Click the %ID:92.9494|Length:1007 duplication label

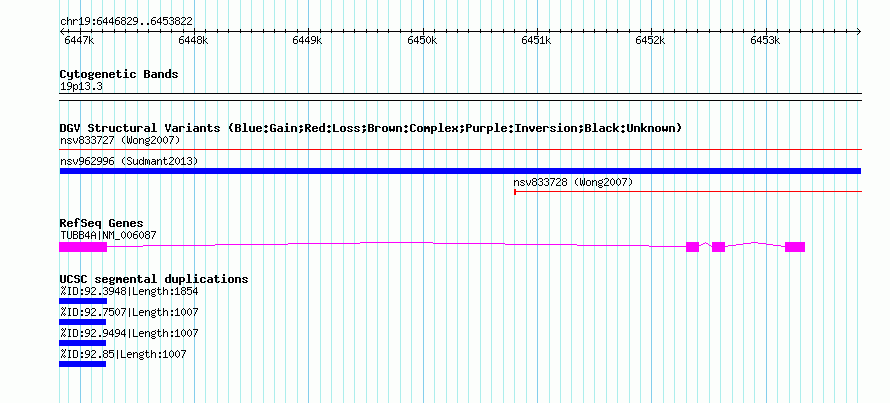[x=129, y=333]
